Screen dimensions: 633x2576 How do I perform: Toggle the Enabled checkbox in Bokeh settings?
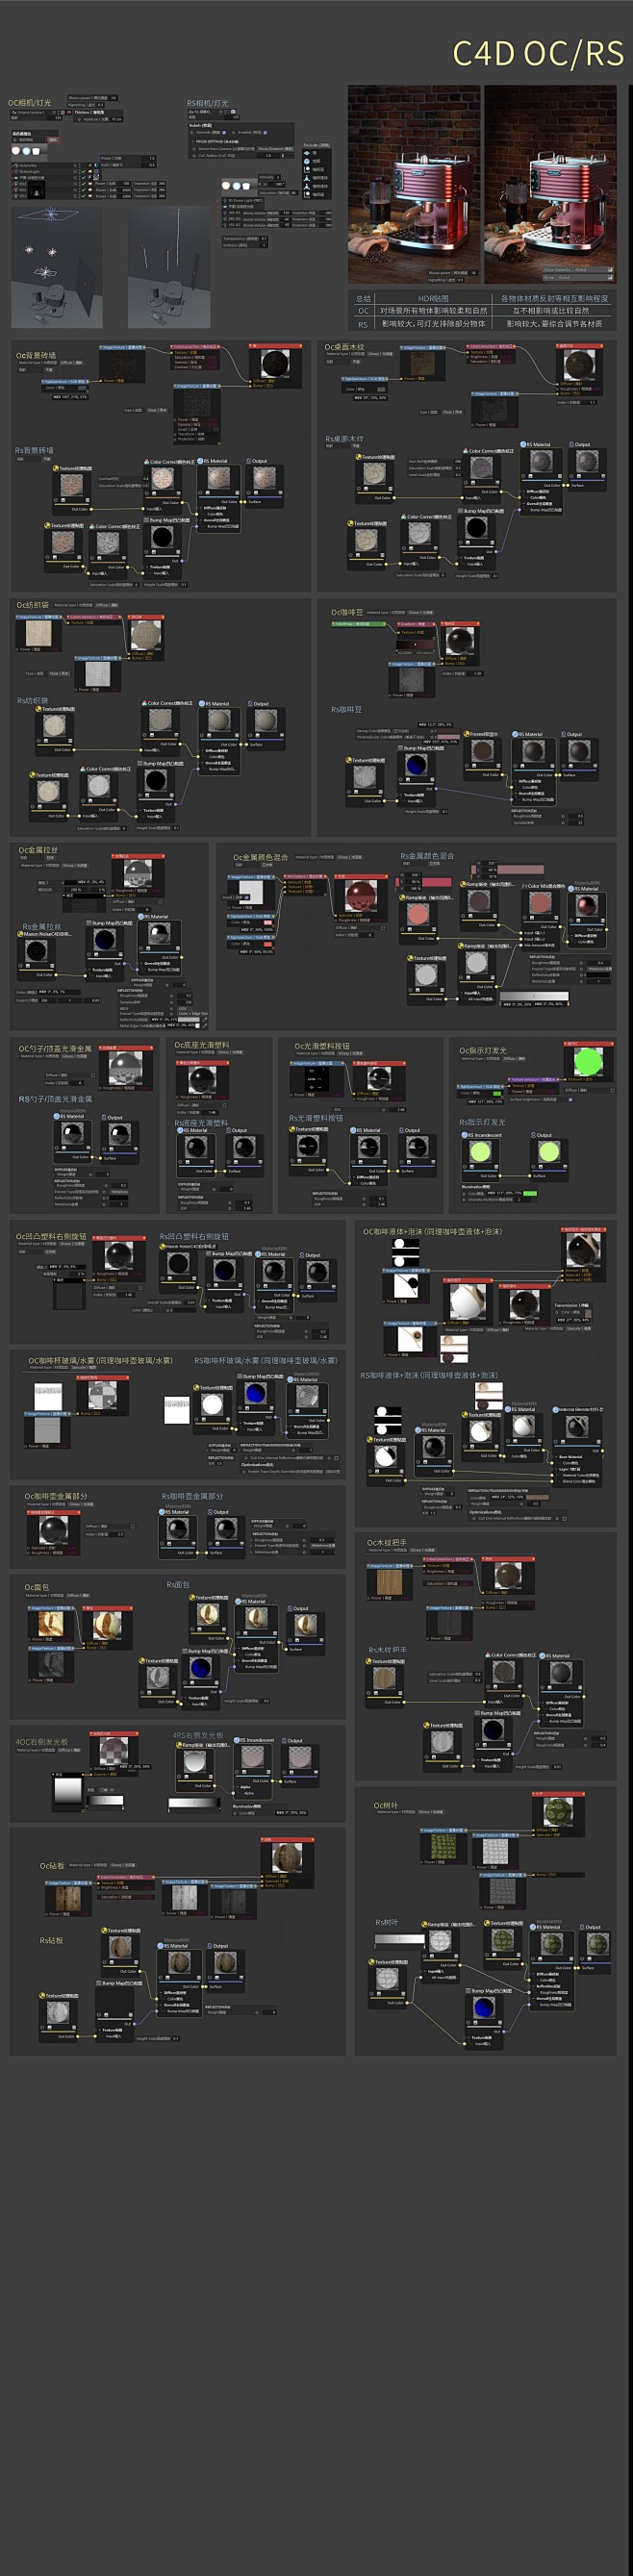point(265,132)
